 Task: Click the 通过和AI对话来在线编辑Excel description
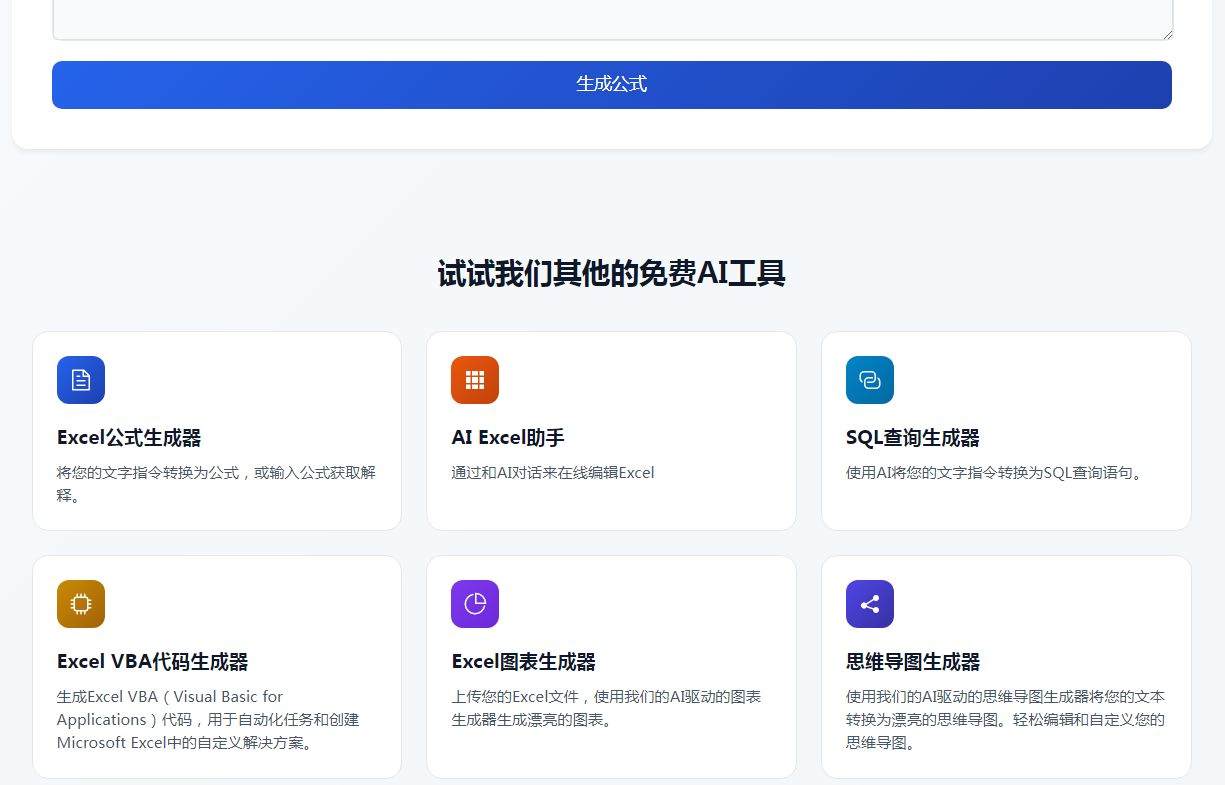[552, 473]
